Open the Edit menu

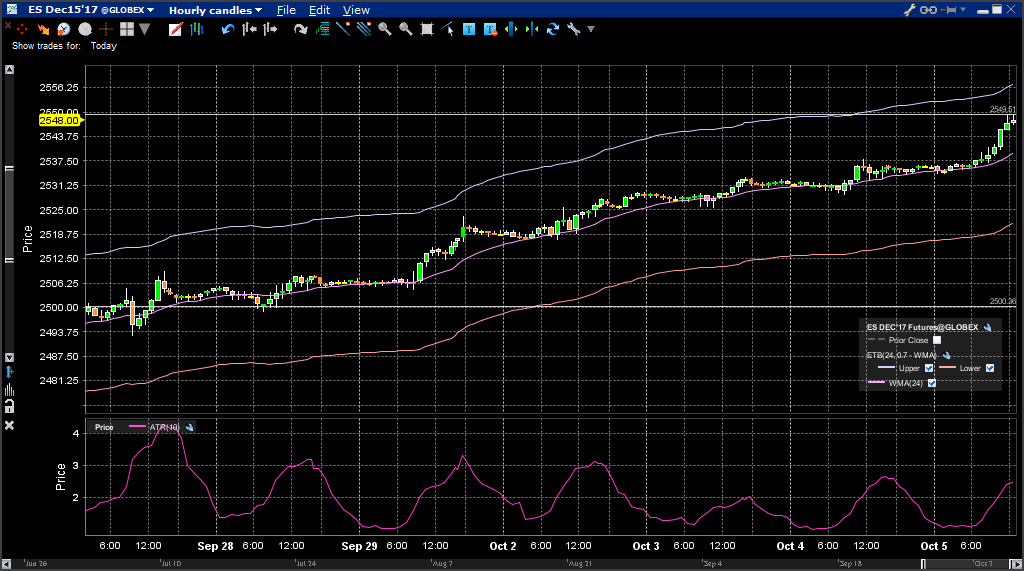(x=319, y=10)
